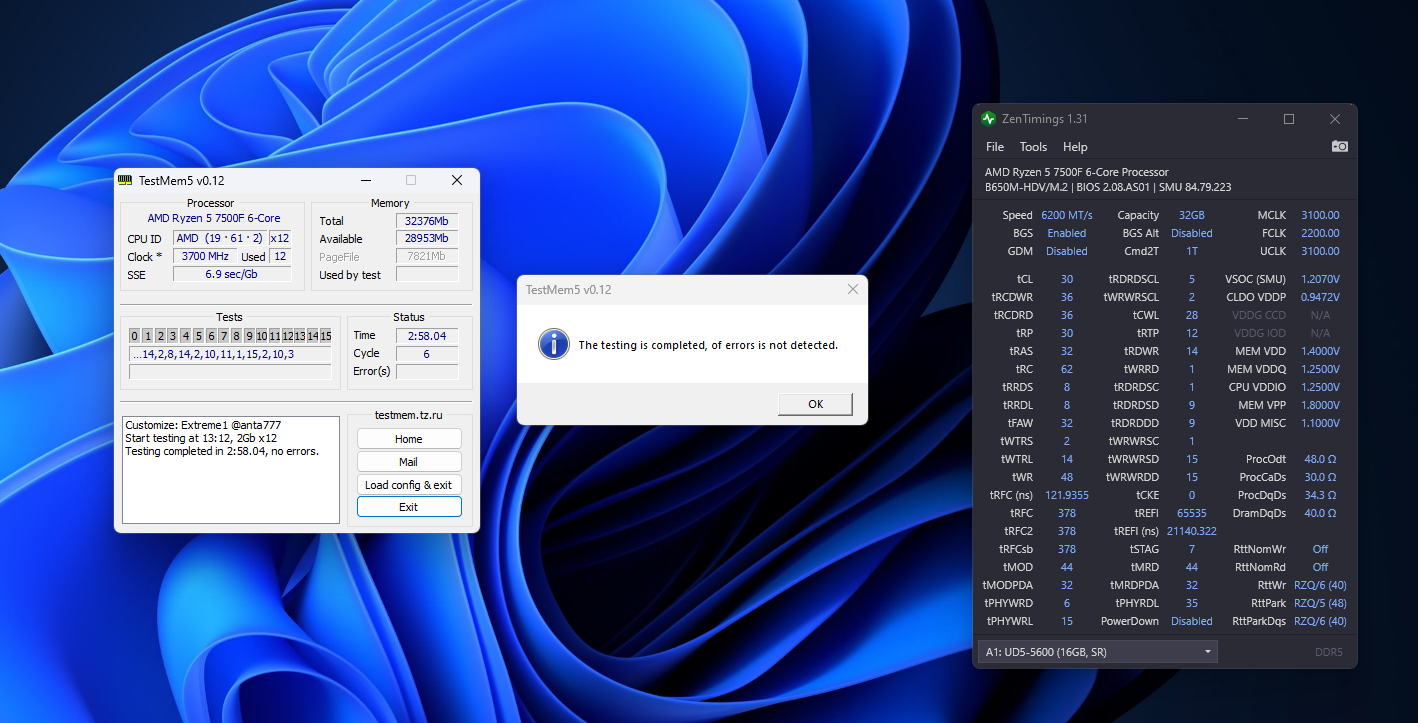
Task: Open the File menu in ZenTimings
Action: pos(995,147)
